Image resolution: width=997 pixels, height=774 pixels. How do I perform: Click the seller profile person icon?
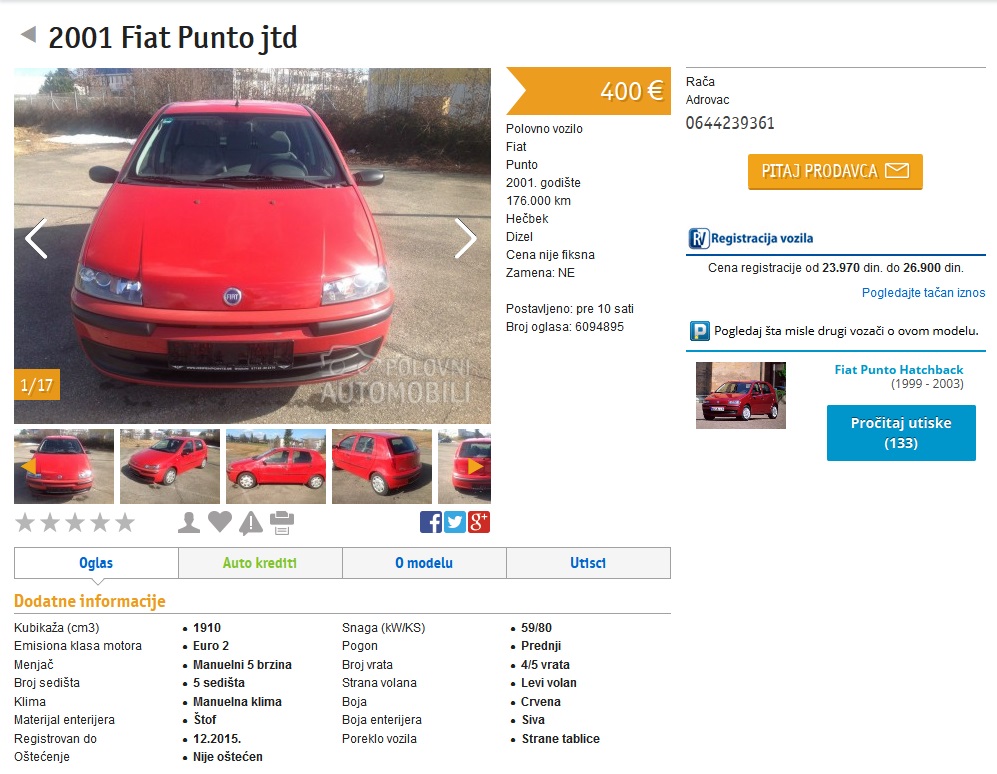click(189, 522)
